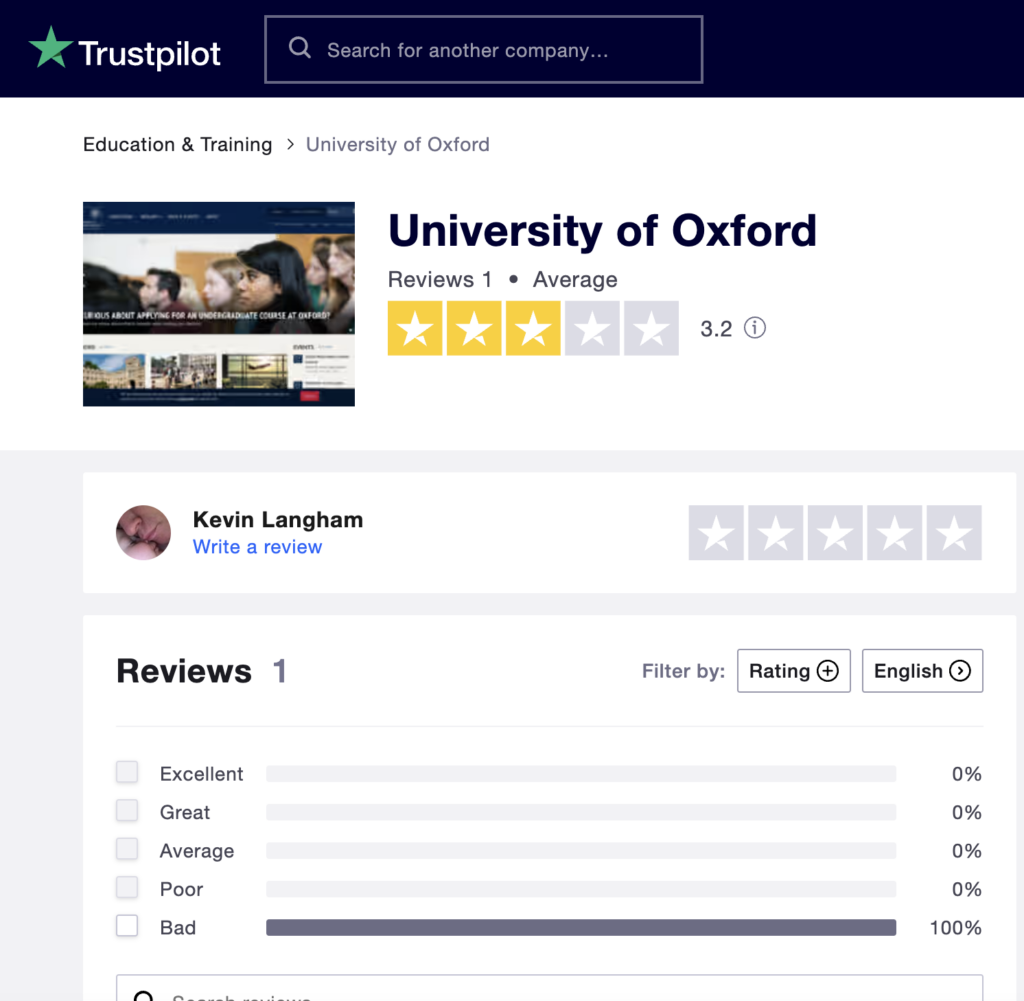Screen dimensions: 1024x1001
Task: Rate one star in the Write a review row
Action: tap(716, 532)
